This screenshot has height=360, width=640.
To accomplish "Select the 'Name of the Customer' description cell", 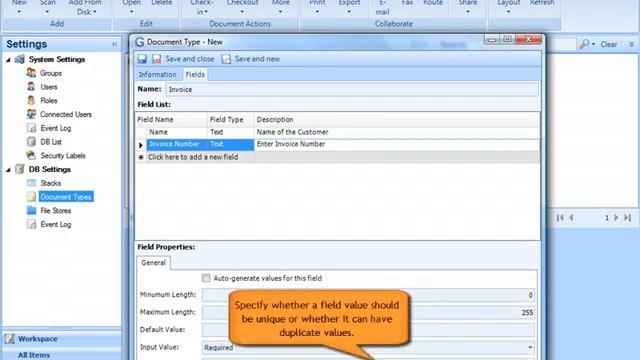I will point(397,132).
